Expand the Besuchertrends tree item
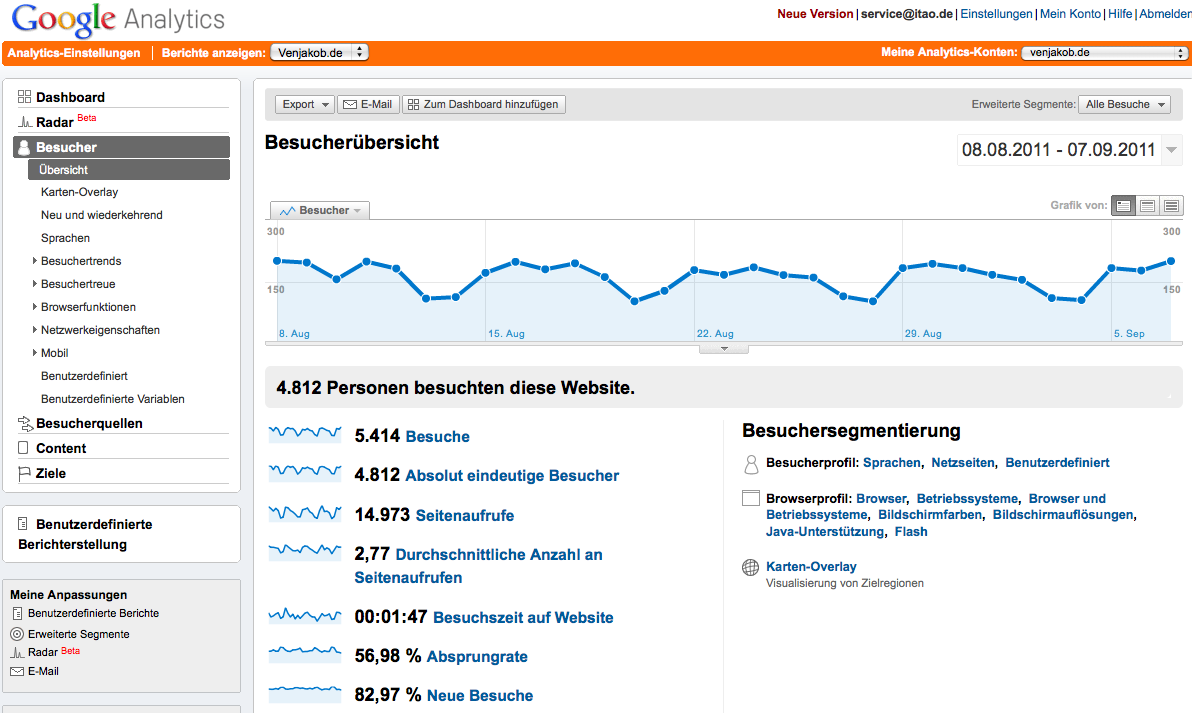Viewport: 1192px width, 713px height. 34,261
